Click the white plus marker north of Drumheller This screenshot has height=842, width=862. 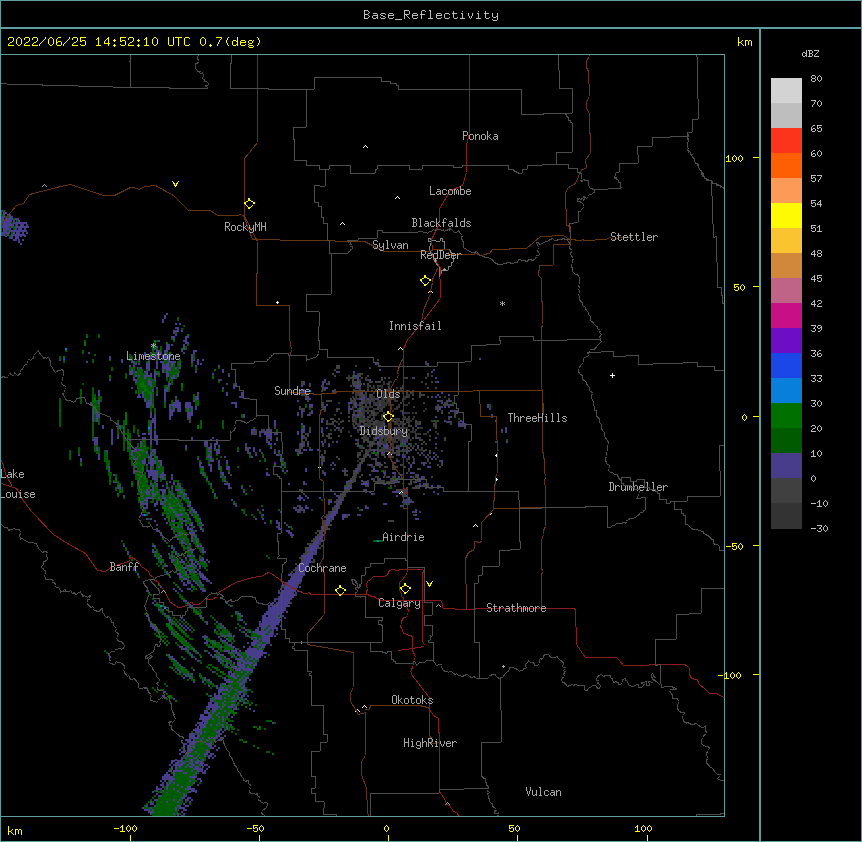[x=612, y=375]
